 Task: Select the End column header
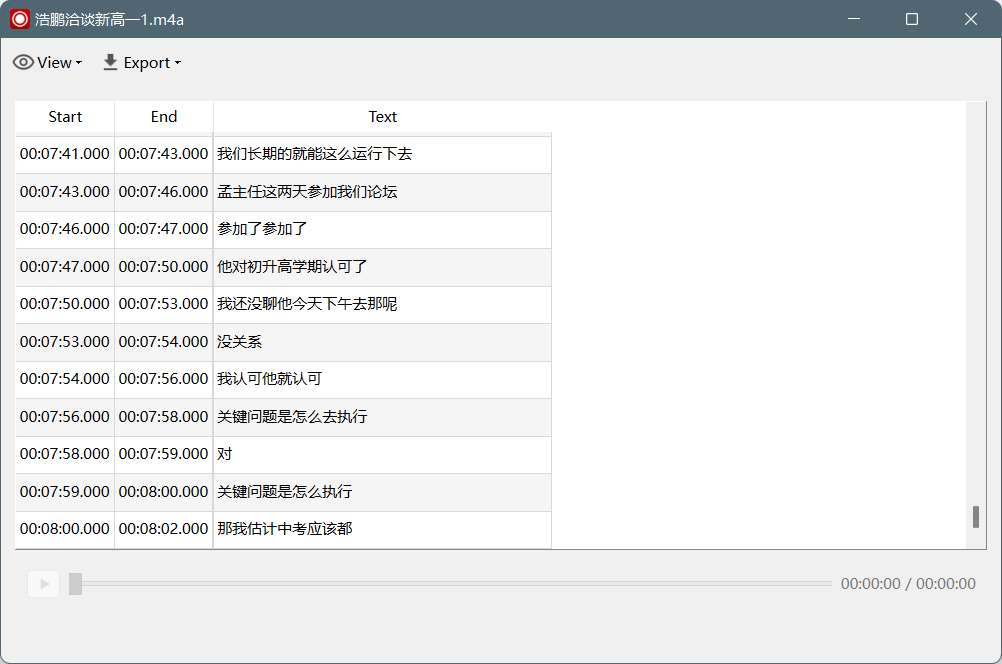pyautogui.click(x=164, y=117)
